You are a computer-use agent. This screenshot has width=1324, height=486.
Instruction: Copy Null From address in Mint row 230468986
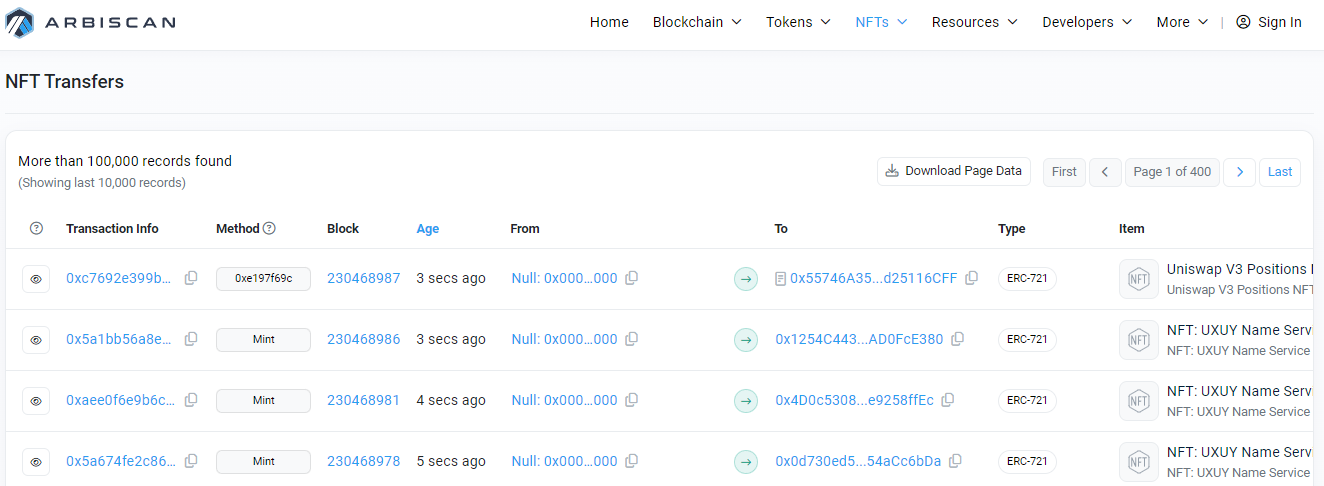(631, 339)
